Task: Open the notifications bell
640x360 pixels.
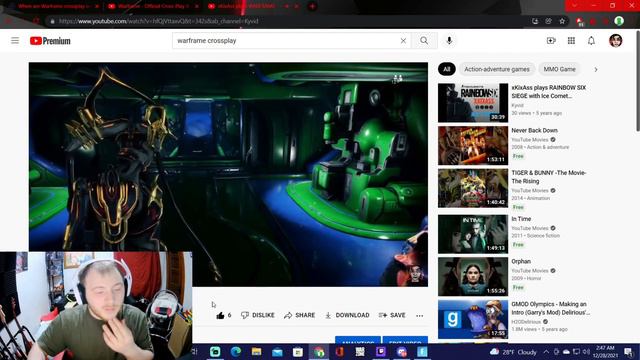Action: click(591, 40)
